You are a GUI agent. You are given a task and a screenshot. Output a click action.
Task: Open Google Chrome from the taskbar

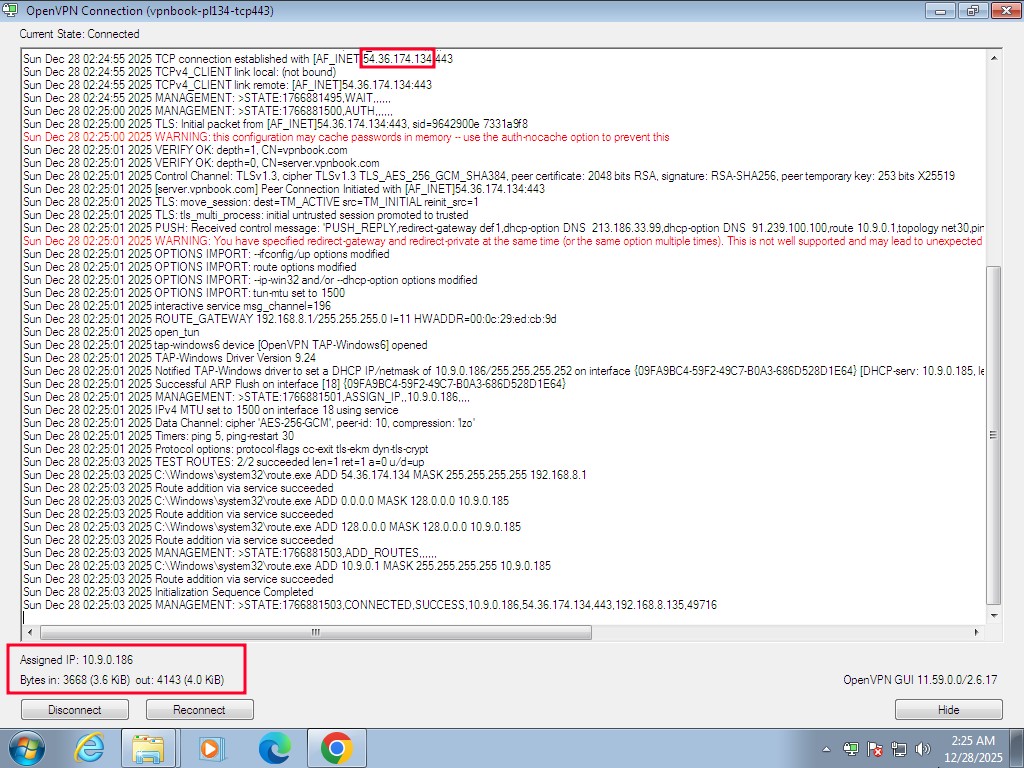click(336, 748)
